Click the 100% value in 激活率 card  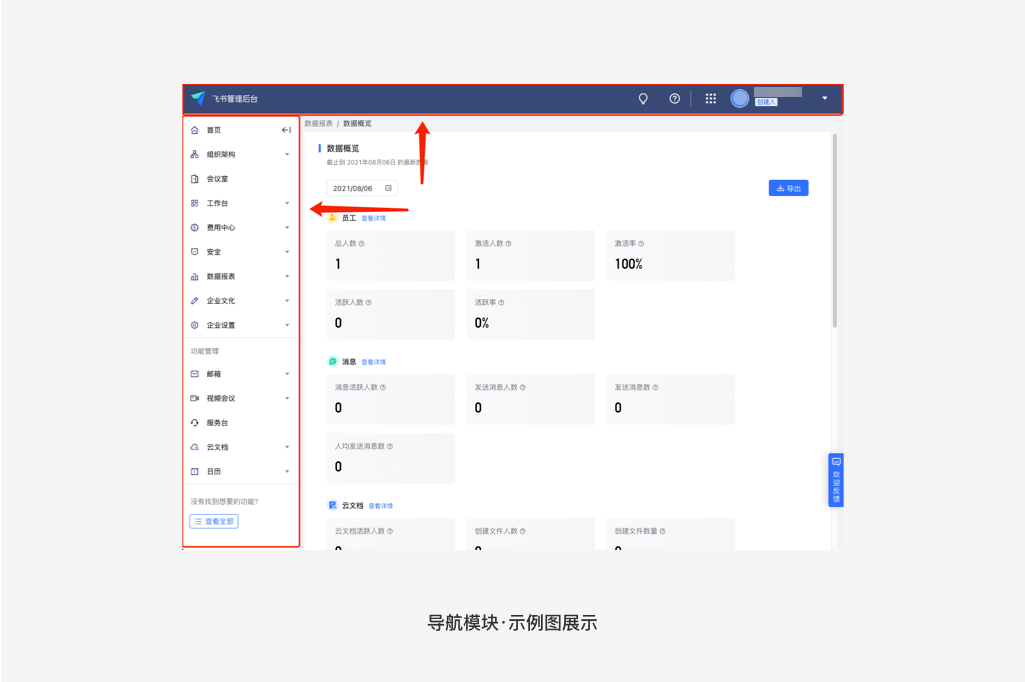pyautogui.click(x=628, y=264)
